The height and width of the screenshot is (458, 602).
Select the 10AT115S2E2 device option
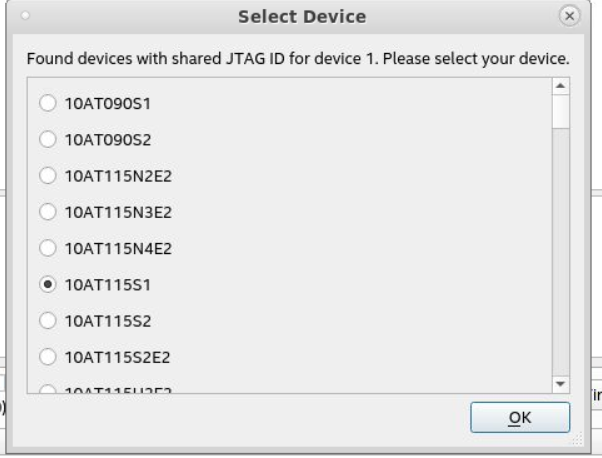tap(45, 356)
